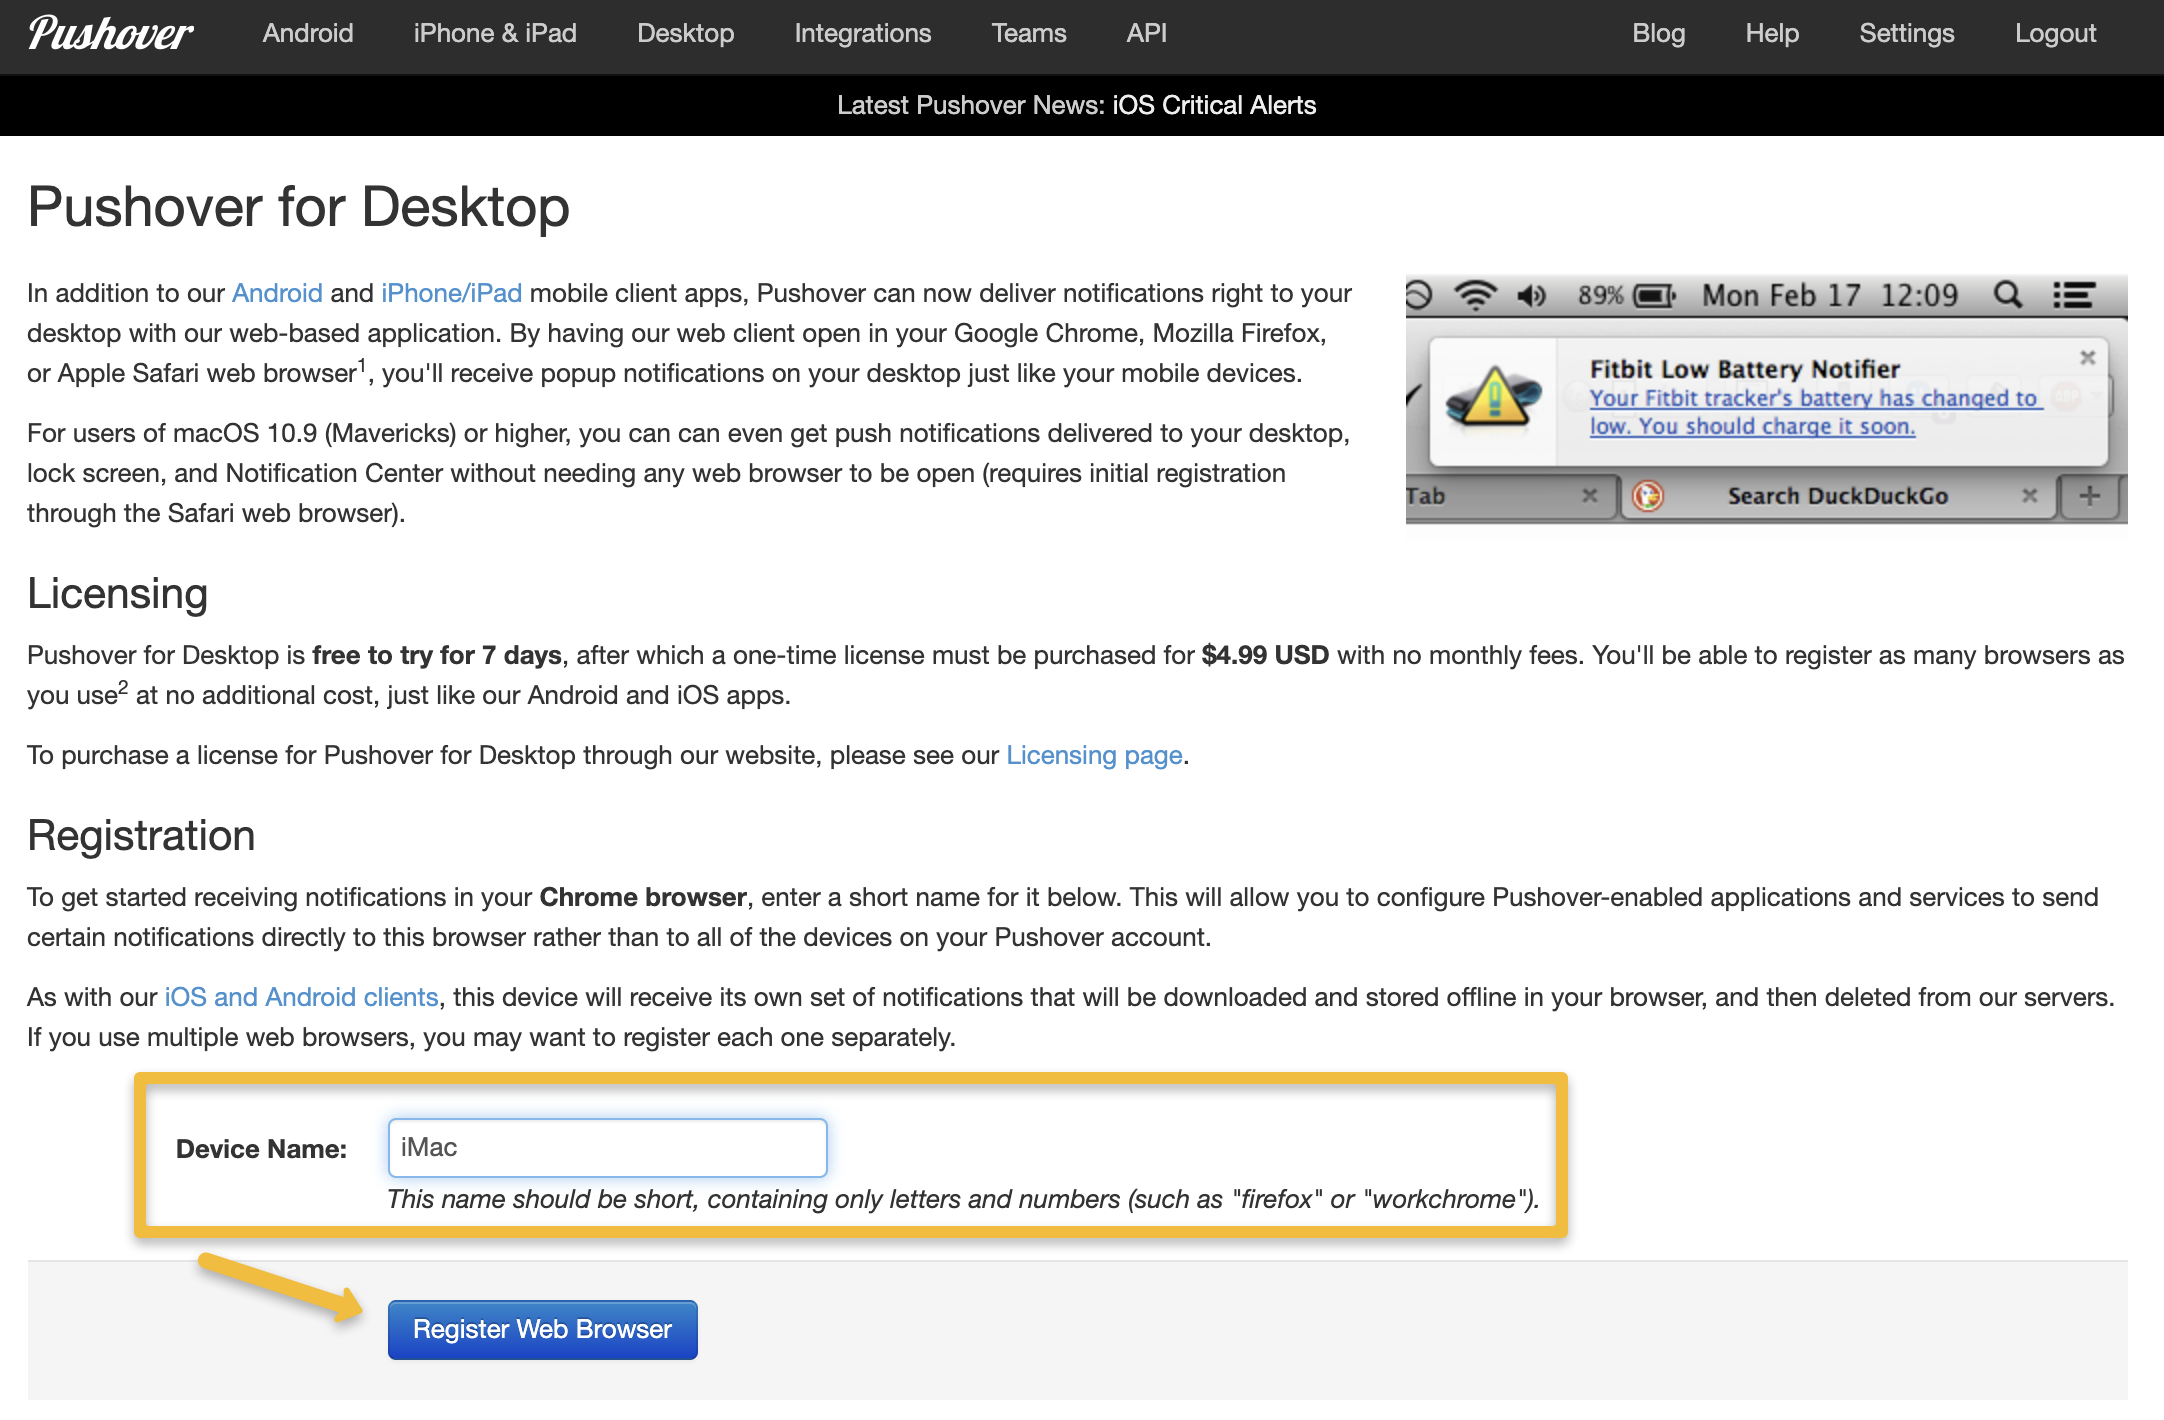Open the iPhone & iPad page

pos(495,33)
